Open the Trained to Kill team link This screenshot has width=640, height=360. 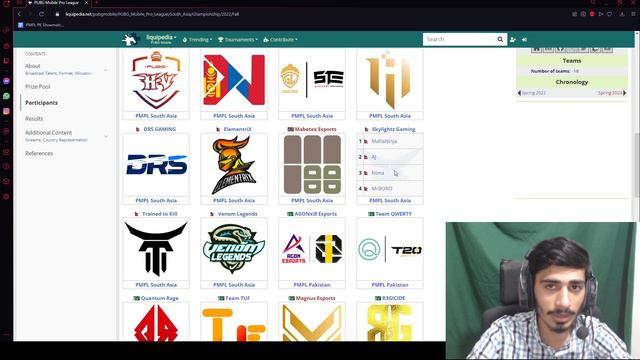160,214
